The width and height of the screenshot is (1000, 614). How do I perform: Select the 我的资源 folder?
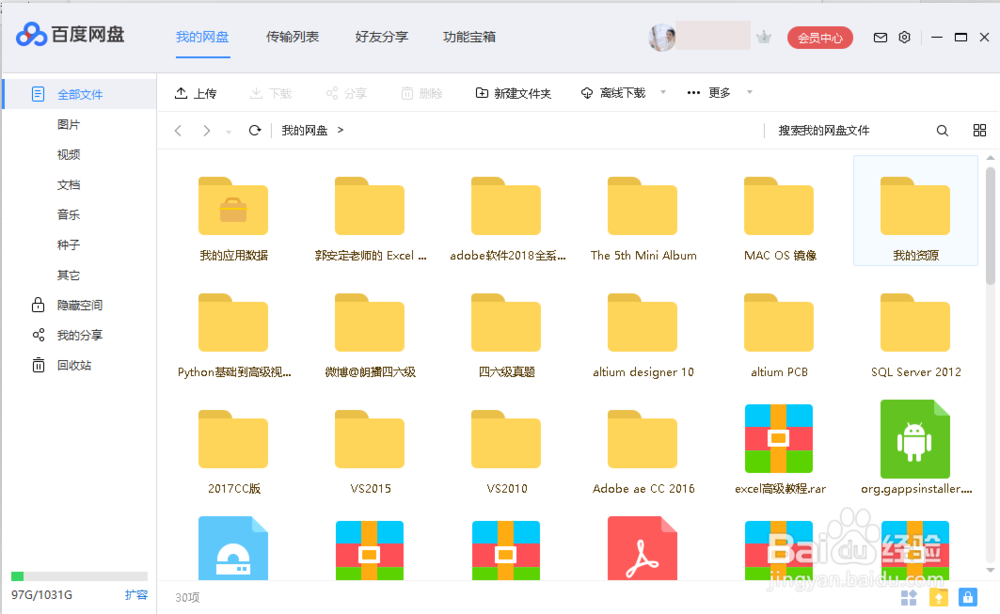click(x=915, y=211)
